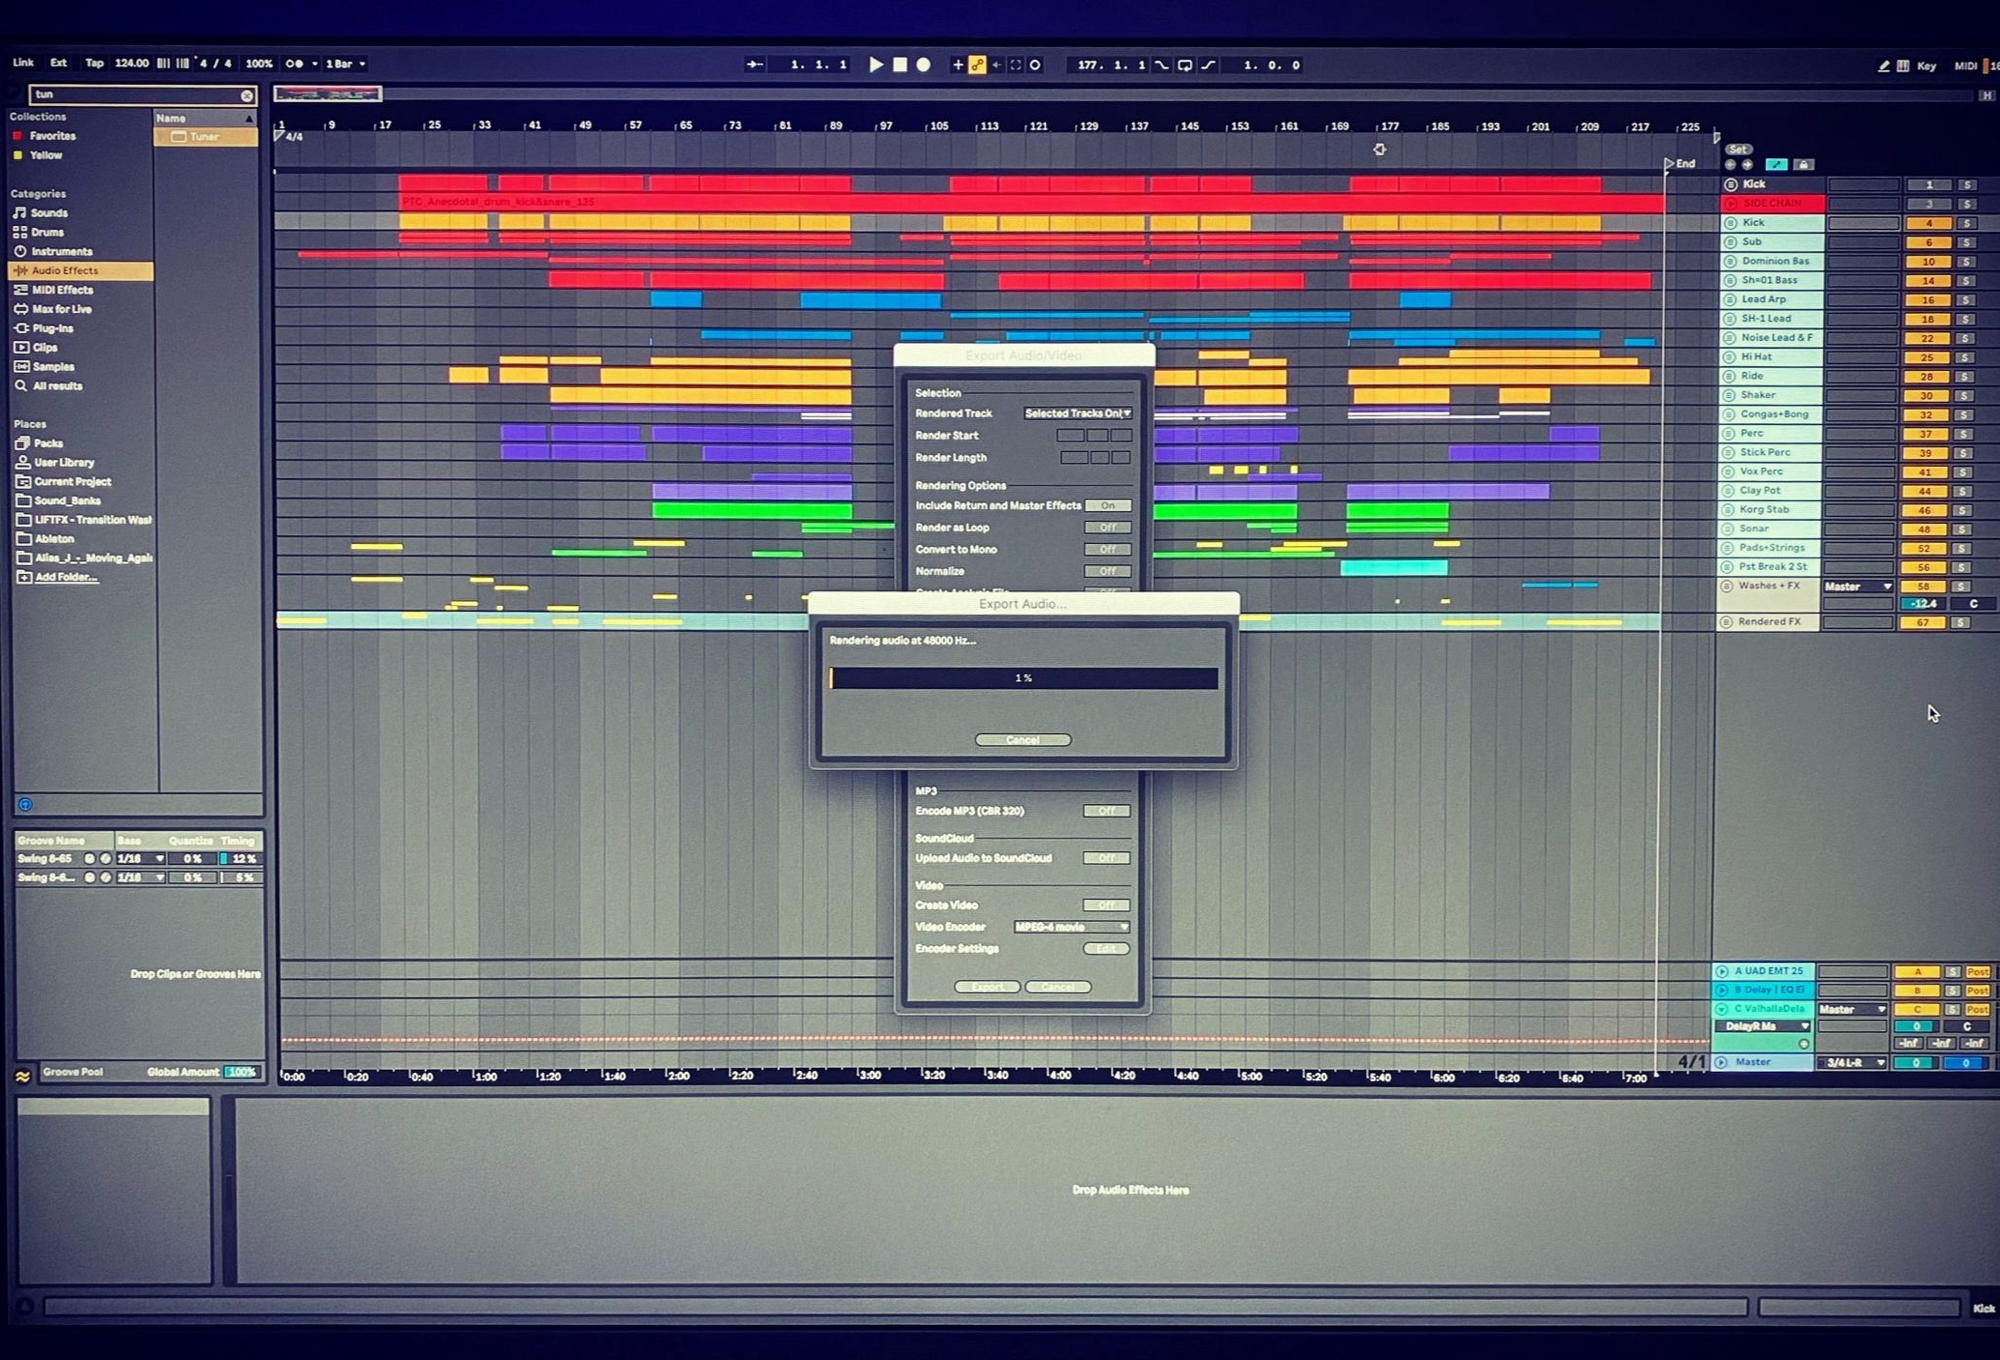Toggle the arrangement Loop switch
The image size is (2000, 1360).
pyautogui.click(x=1185, y=65)
